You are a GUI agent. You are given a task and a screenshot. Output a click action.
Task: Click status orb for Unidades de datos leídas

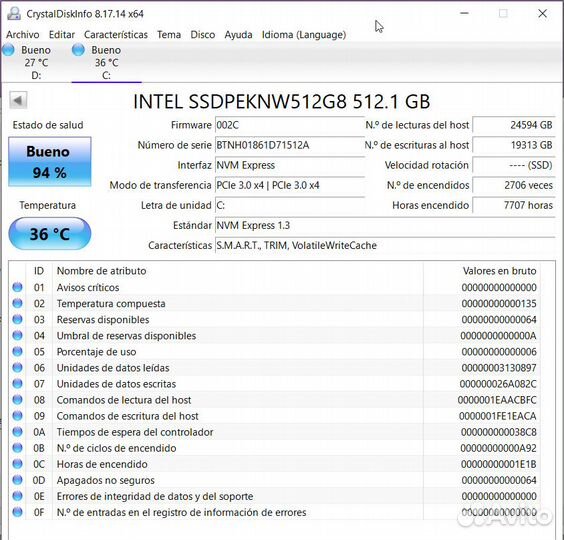(x=17, y=367)
